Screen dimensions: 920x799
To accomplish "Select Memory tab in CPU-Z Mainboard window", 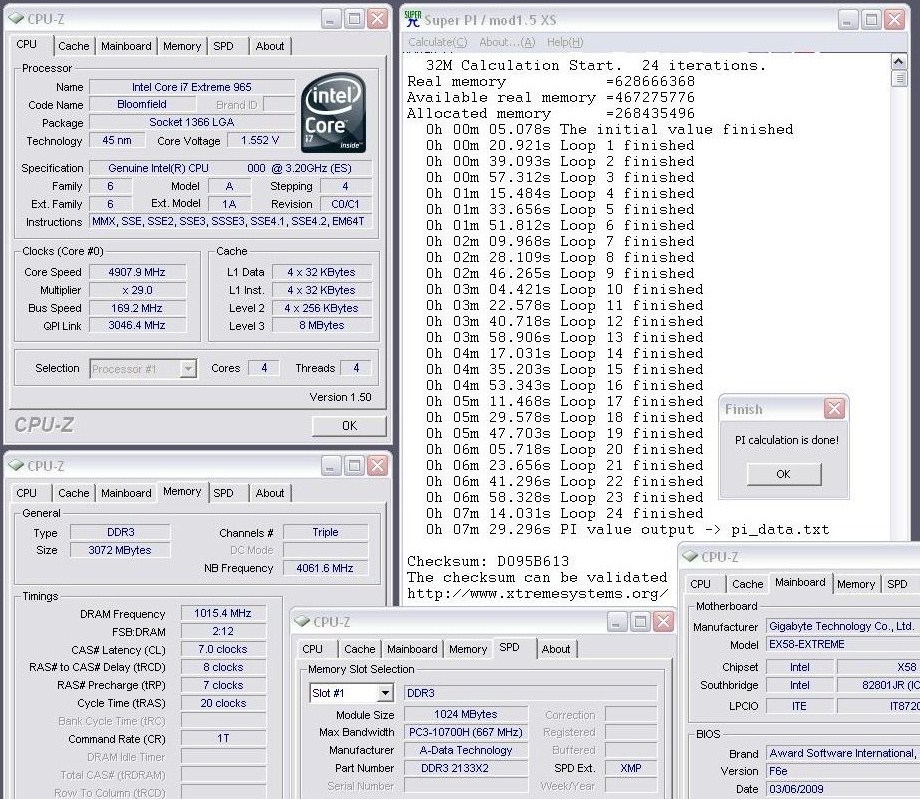I will 856,584.
